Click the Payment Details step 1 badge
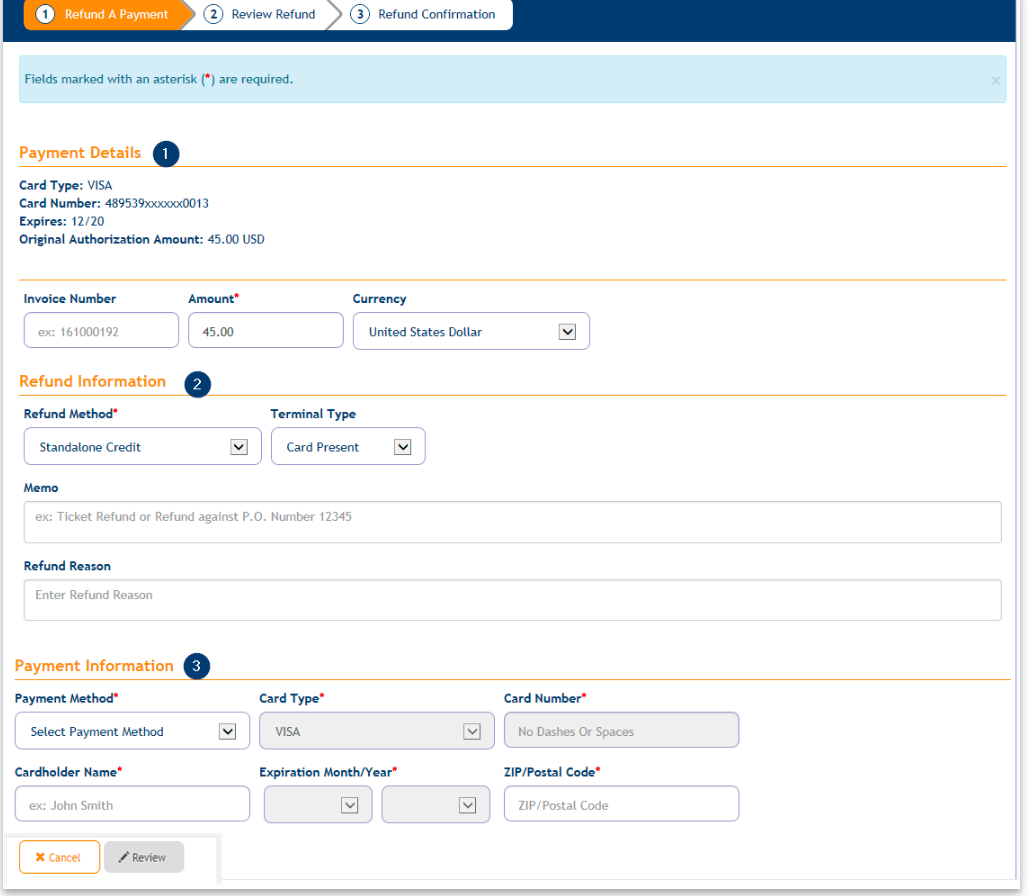Screen dimensions: 1029x896 (166, 154)
